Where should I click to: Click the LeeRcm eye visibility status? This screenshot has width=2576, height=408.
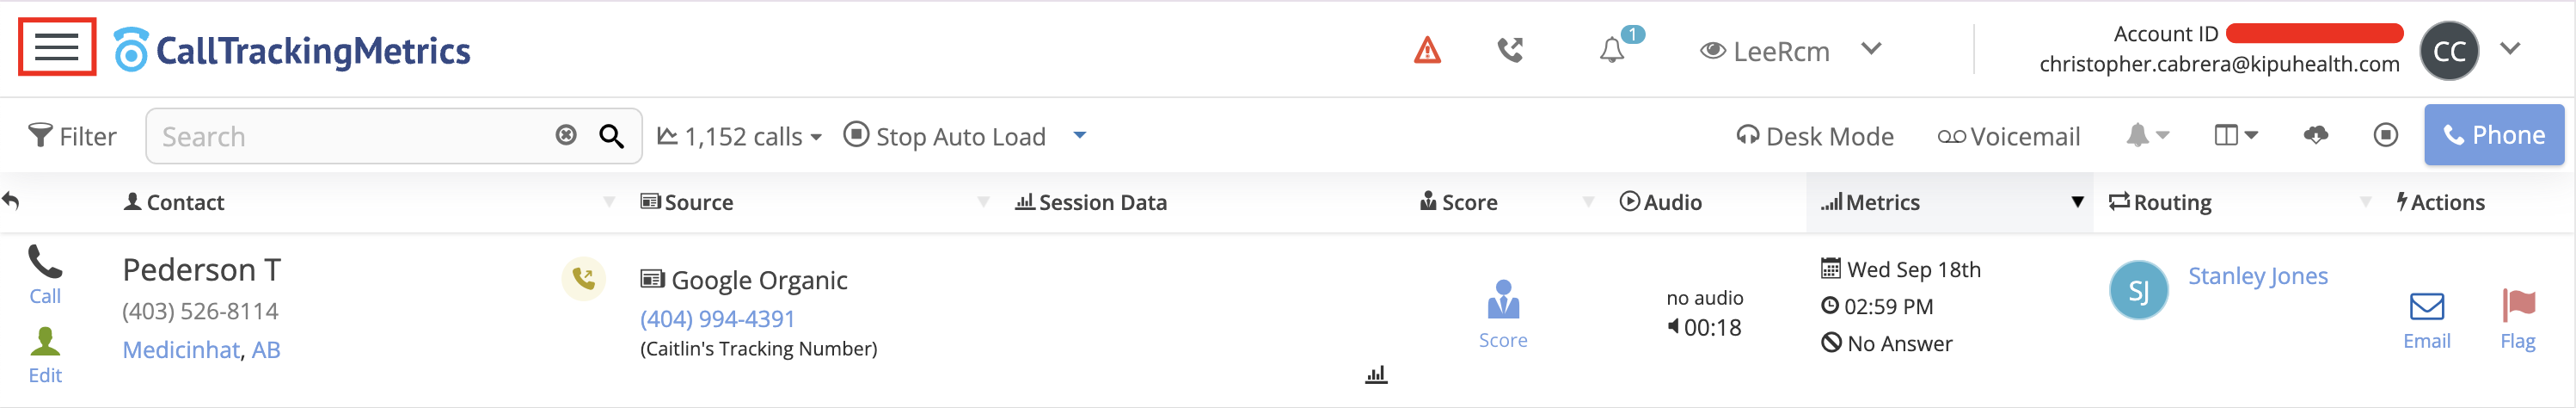pos(1765,51)
